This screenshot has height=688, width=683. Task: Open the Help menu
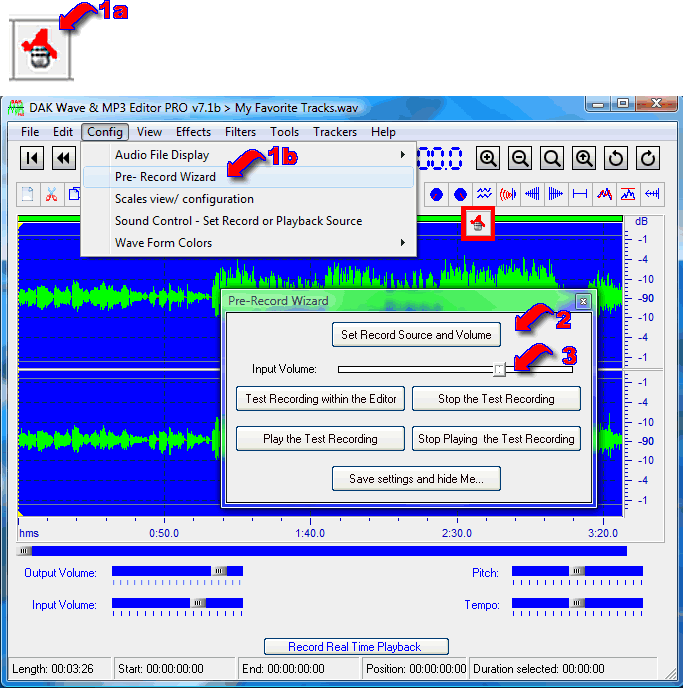click(x=383, y=132)
